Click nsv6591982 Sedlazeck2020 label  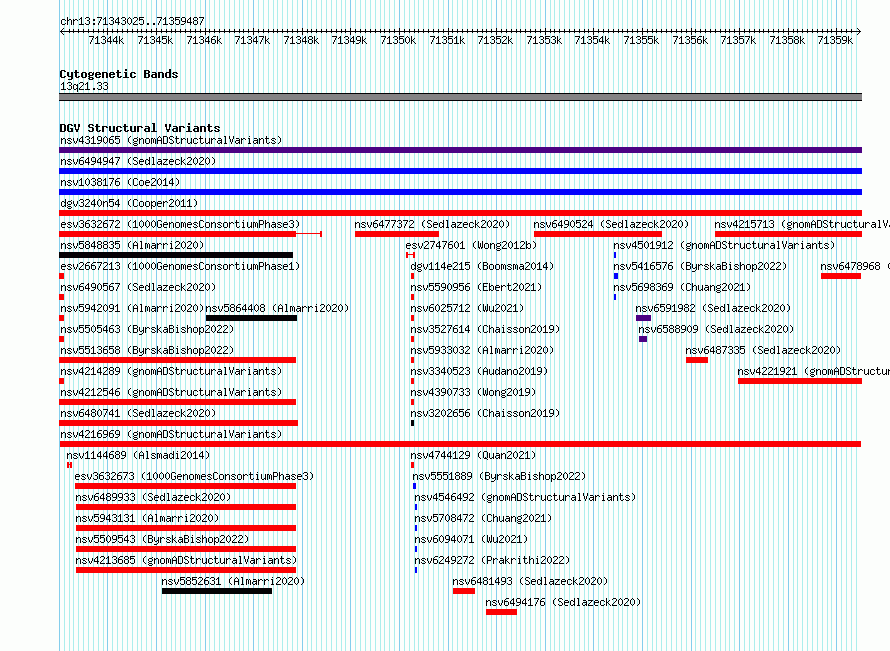tap(713, 308)
